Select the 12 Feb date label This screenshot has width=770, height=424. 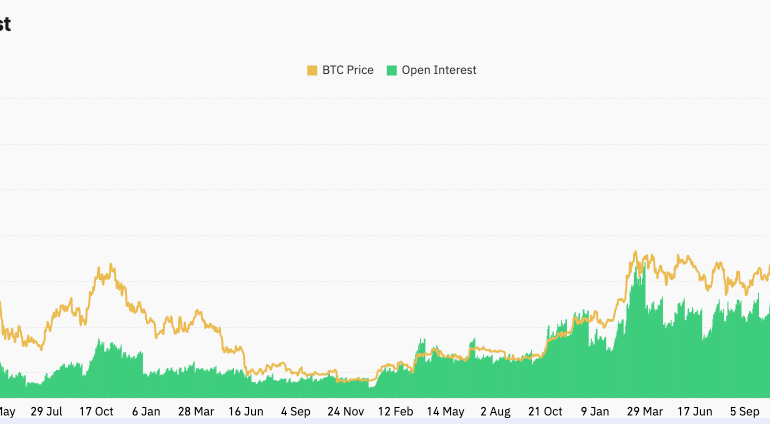point(396,411)
